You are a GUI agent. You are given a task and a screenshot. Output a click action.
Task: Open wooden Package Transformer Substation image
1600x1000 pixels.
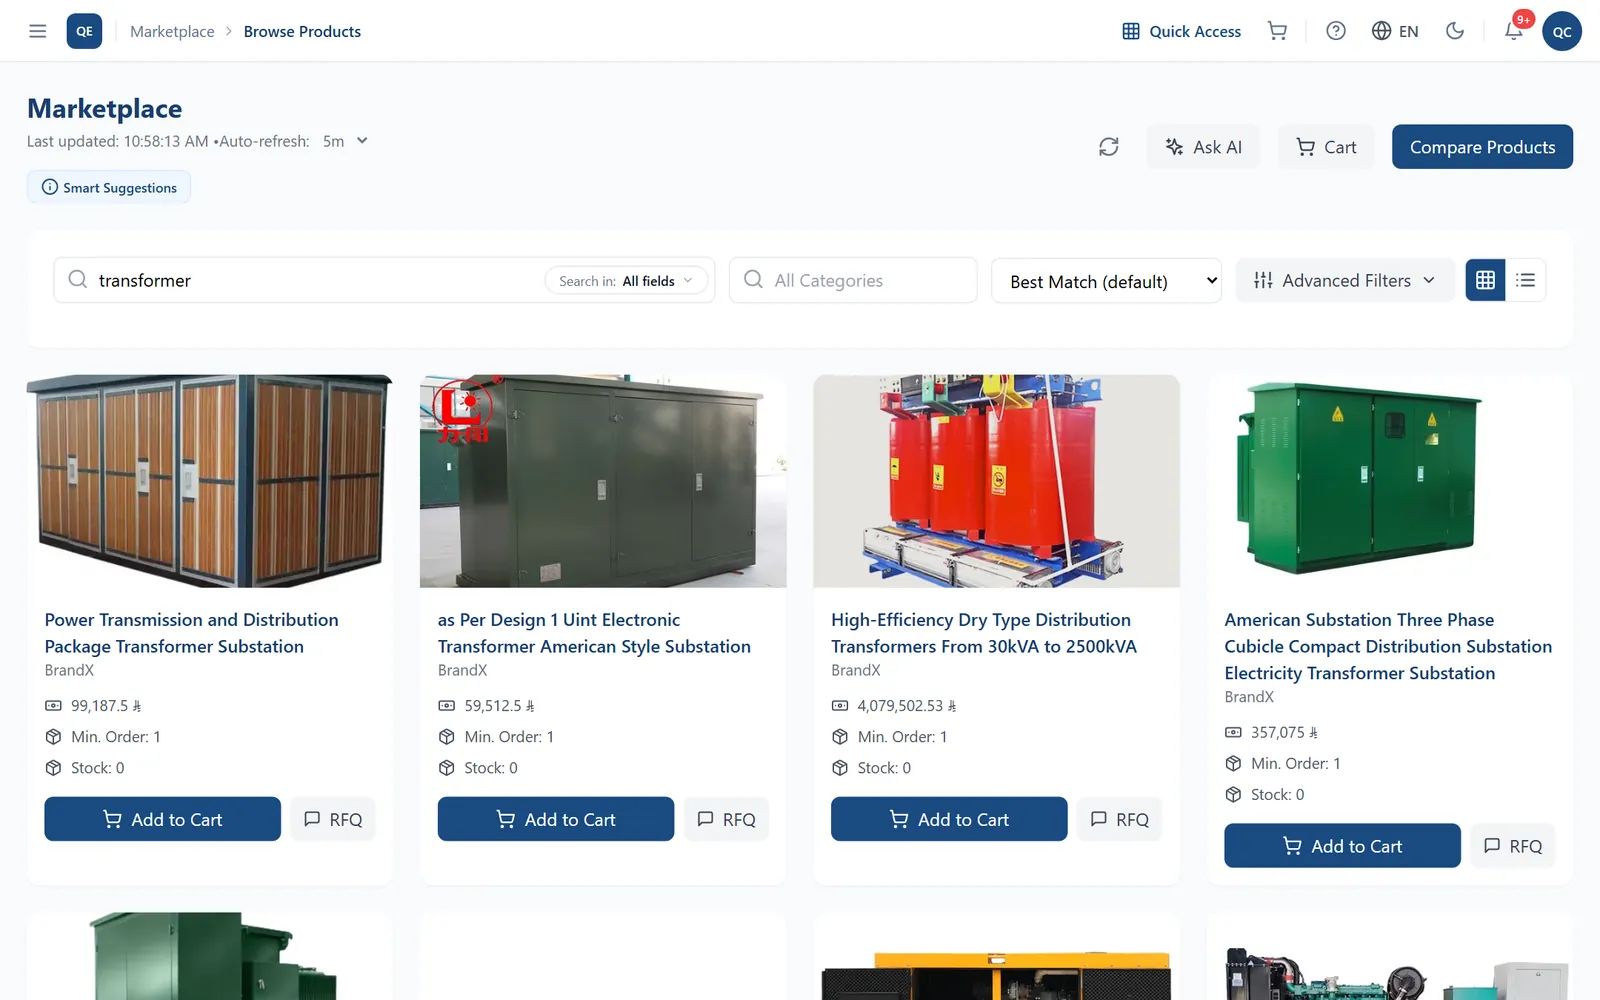pyautogui.click(x=210, y=481)
